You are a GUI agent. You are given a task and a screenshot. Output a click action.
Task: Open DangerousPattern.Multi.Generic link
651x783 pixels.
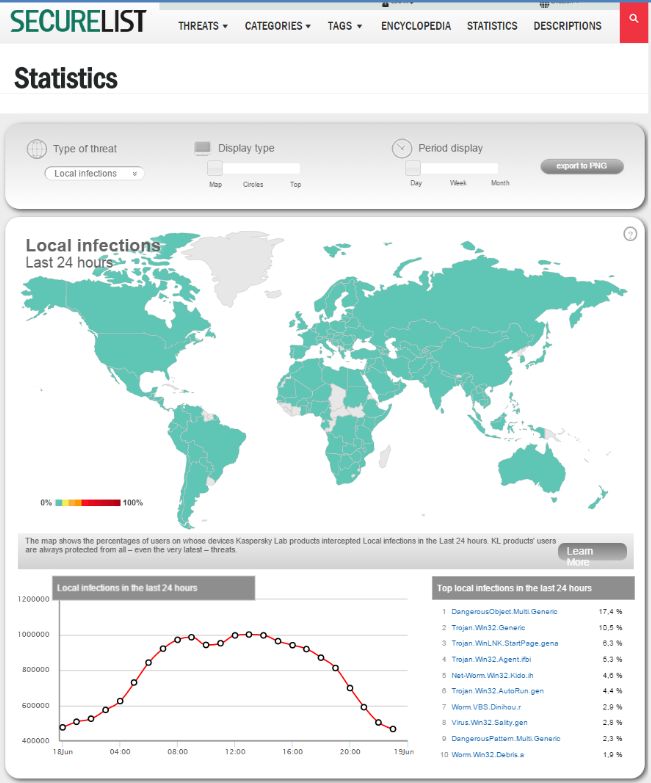coord(506,738)
